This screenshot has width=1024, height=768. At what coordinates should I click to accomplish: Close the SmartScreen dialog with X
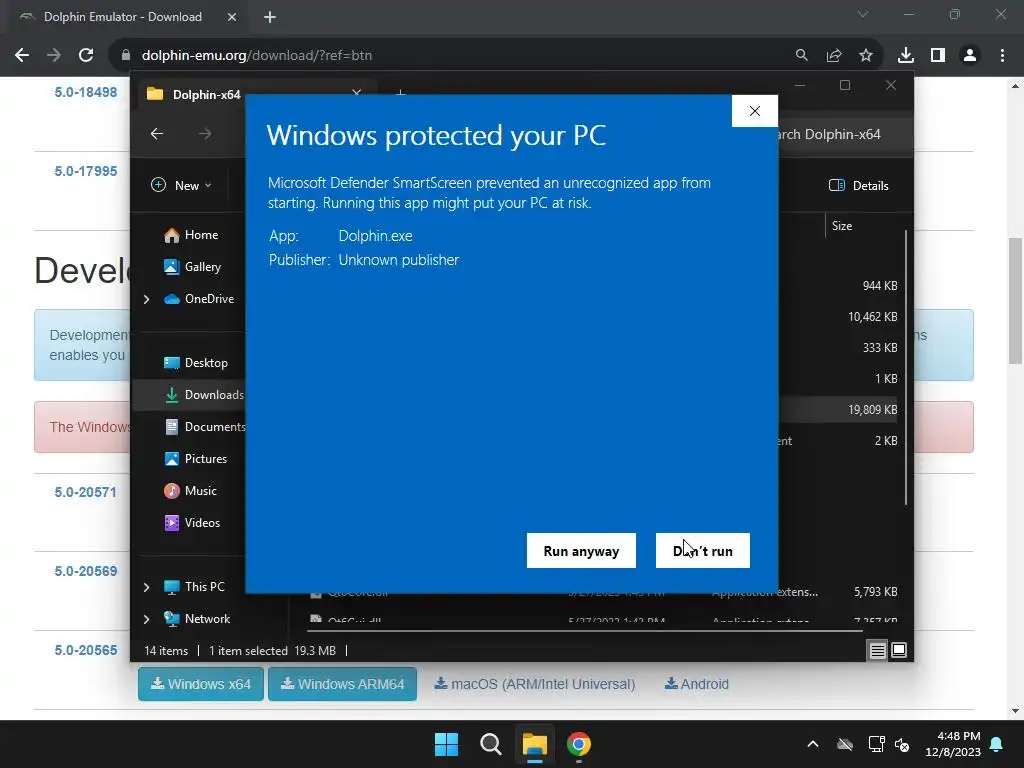[x=754, y=111]
